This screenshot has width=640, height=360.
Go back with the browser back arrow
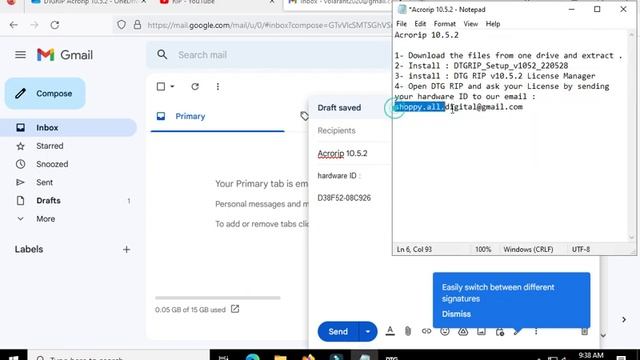click(13, 25)
